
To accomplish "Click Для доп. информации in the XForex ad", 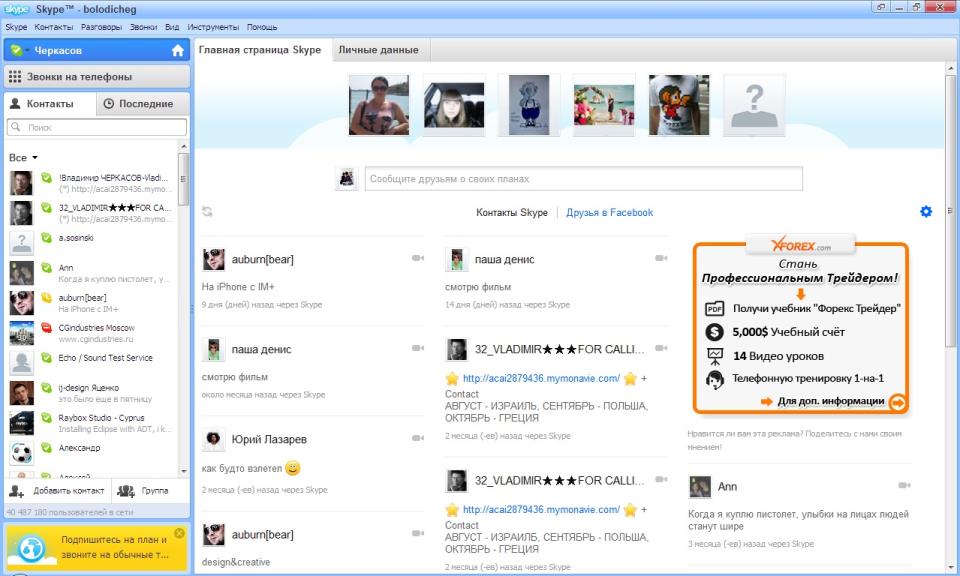I will tap(831, 401).
